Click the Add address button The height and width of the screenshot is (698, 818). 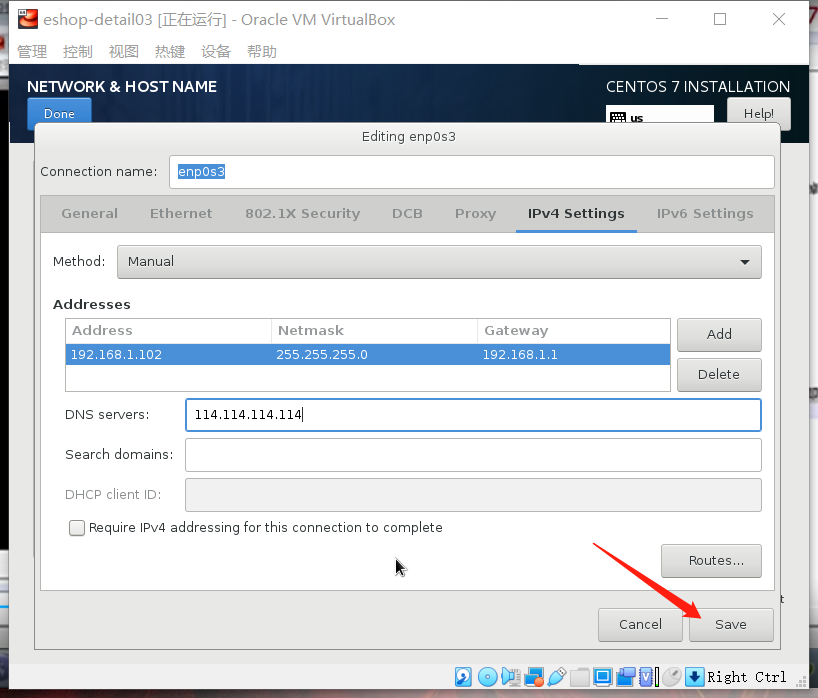click(719, 334)
